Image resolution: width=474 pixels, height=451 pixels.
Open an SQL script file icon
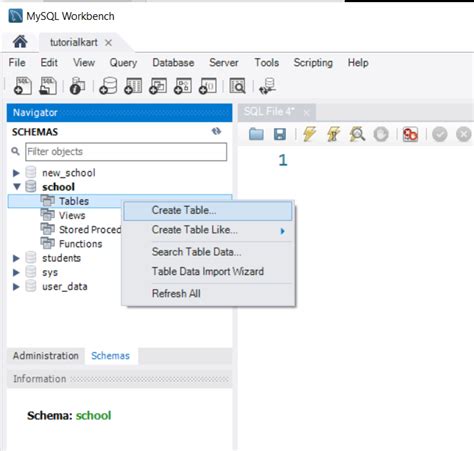pyautogui.click(x=48, y=86)
